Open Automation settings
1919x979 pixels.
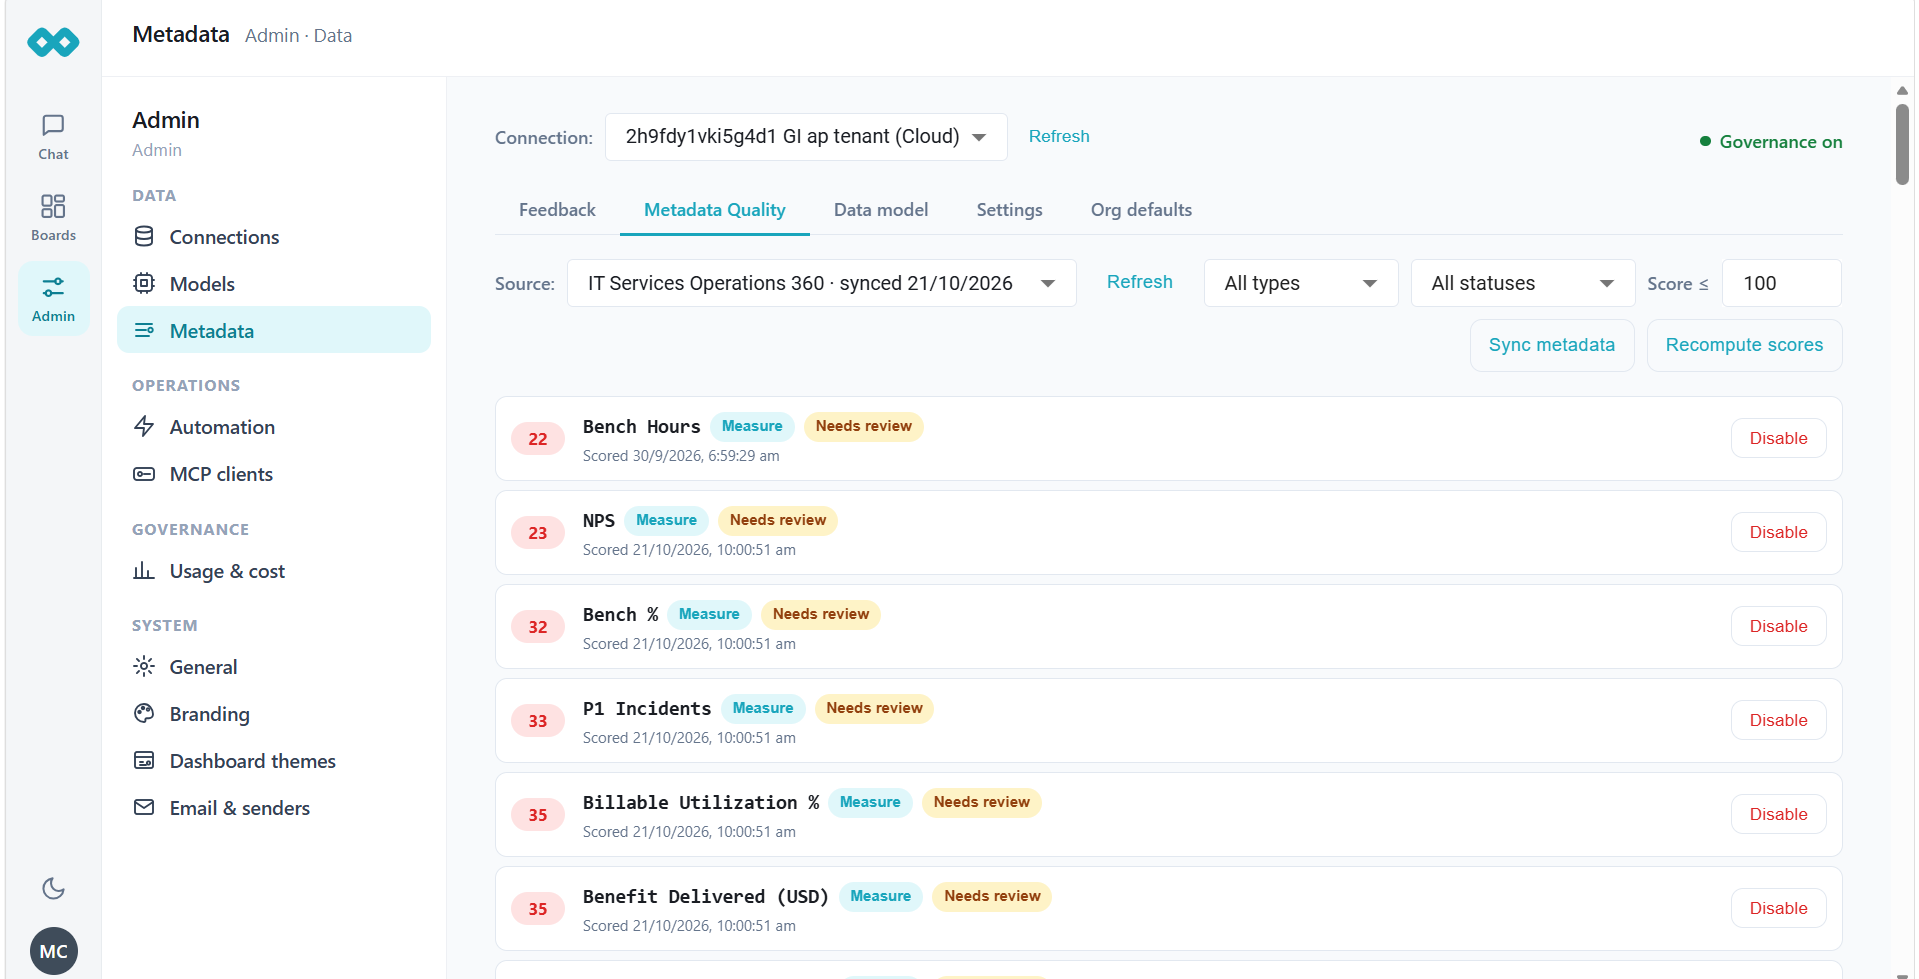274,427
